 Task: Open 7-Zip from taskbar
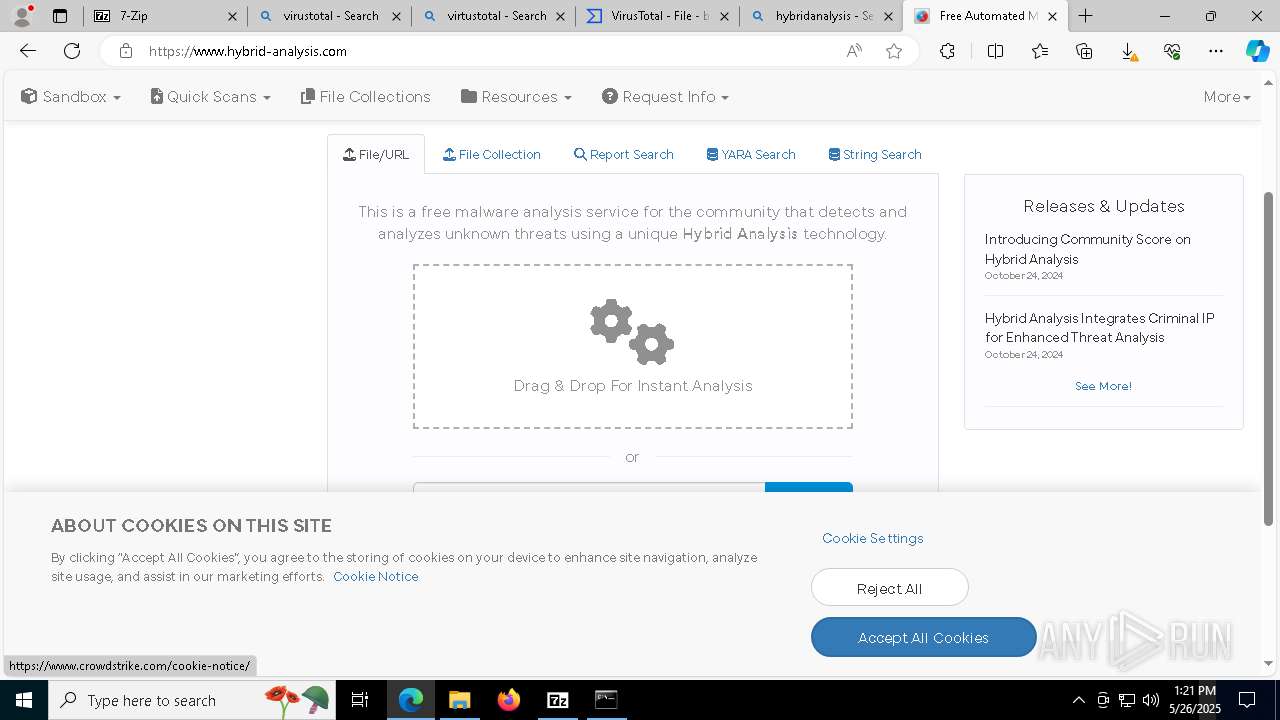558,700
